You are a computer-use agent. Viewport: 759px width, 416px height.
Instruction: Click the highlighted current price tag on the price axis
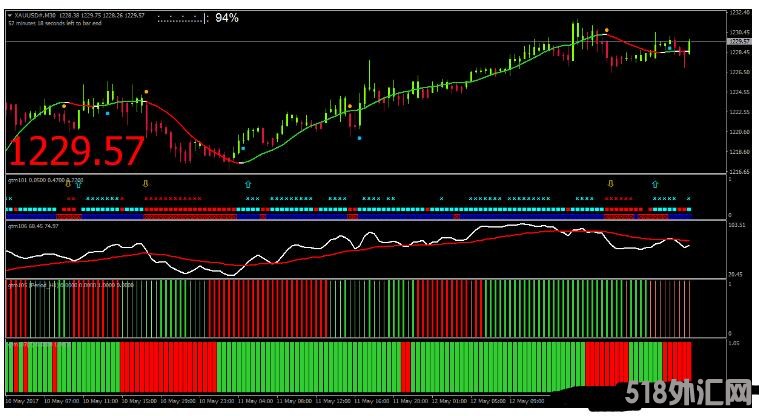click(739, 42)
